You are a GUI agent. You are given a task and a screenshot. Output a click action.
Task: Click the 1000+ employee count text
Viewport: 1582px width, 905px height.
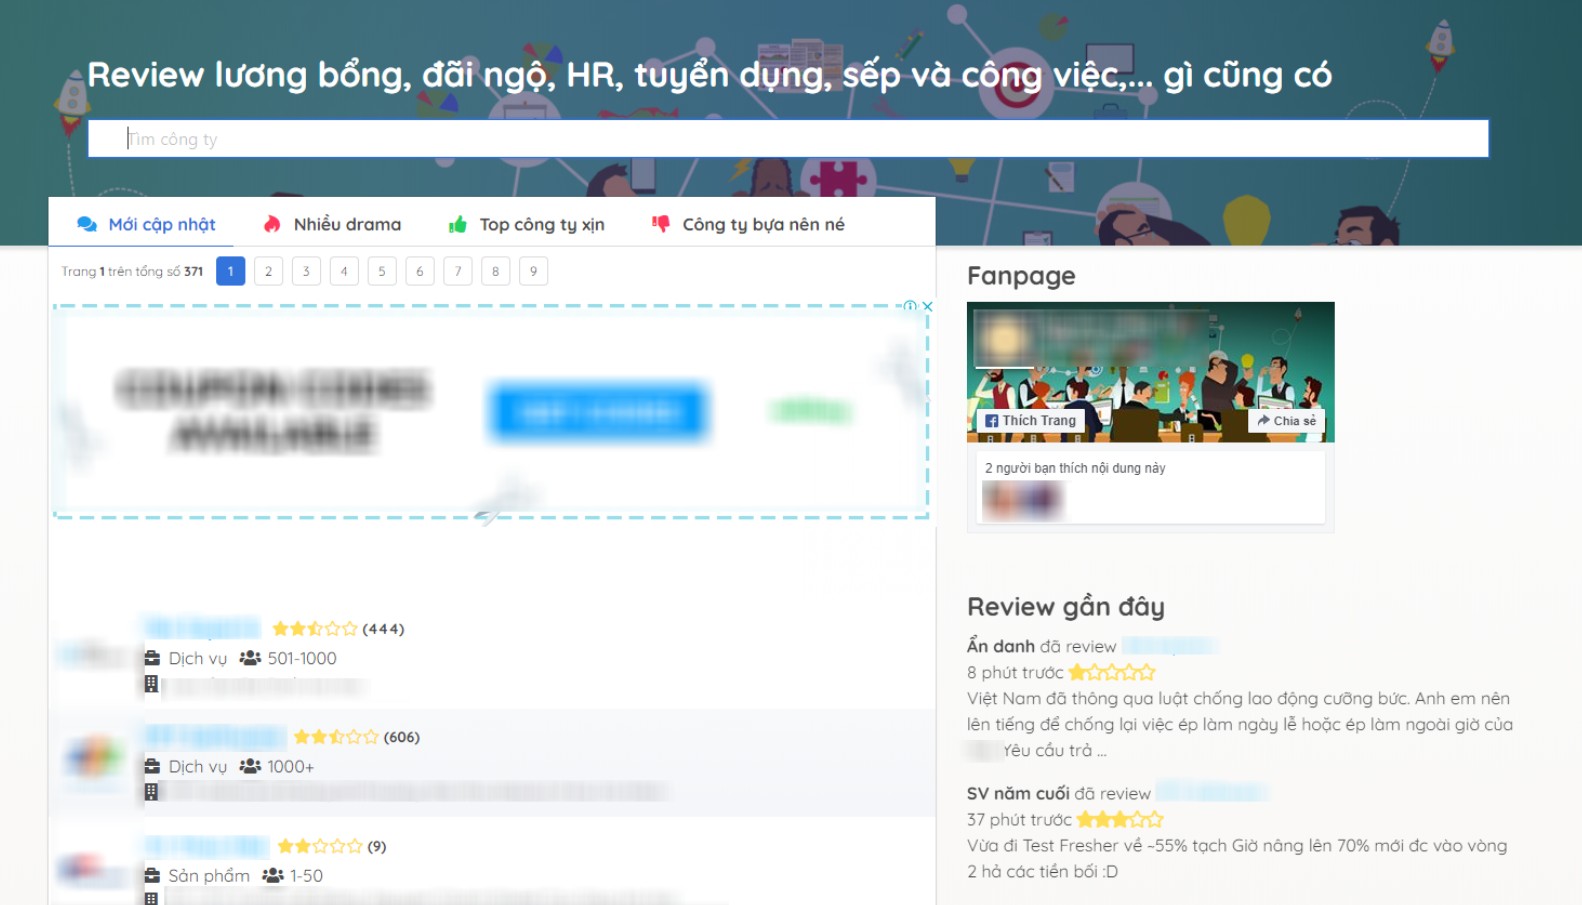(290, 766)
